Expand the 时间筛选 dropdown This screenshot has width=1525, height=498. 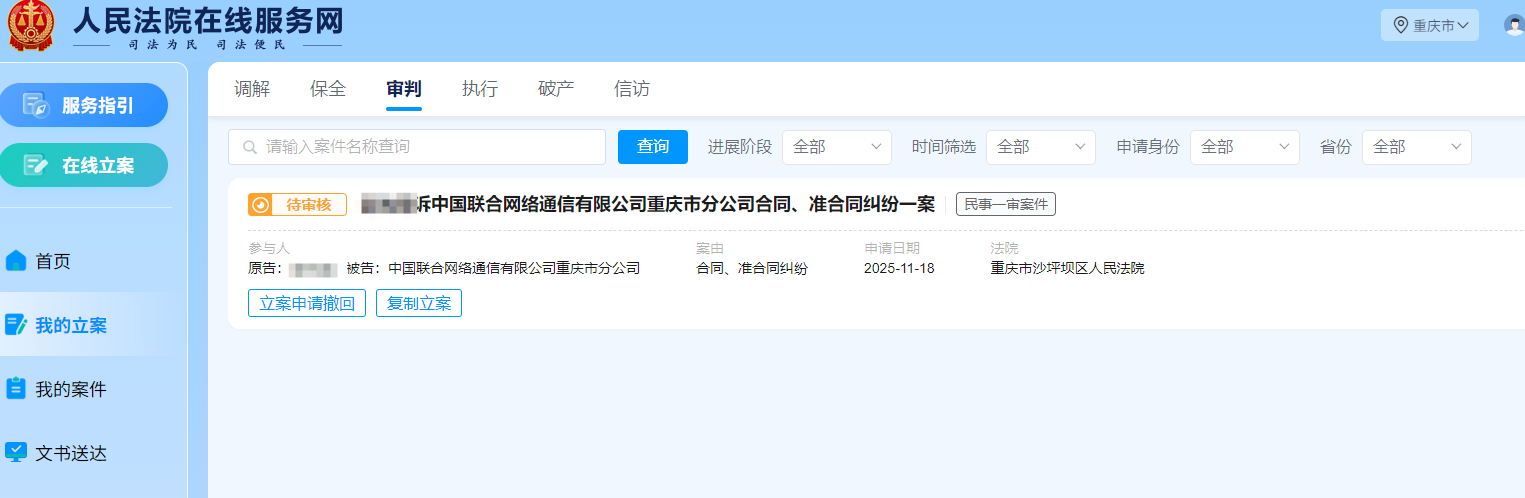tap(1040, 147)
